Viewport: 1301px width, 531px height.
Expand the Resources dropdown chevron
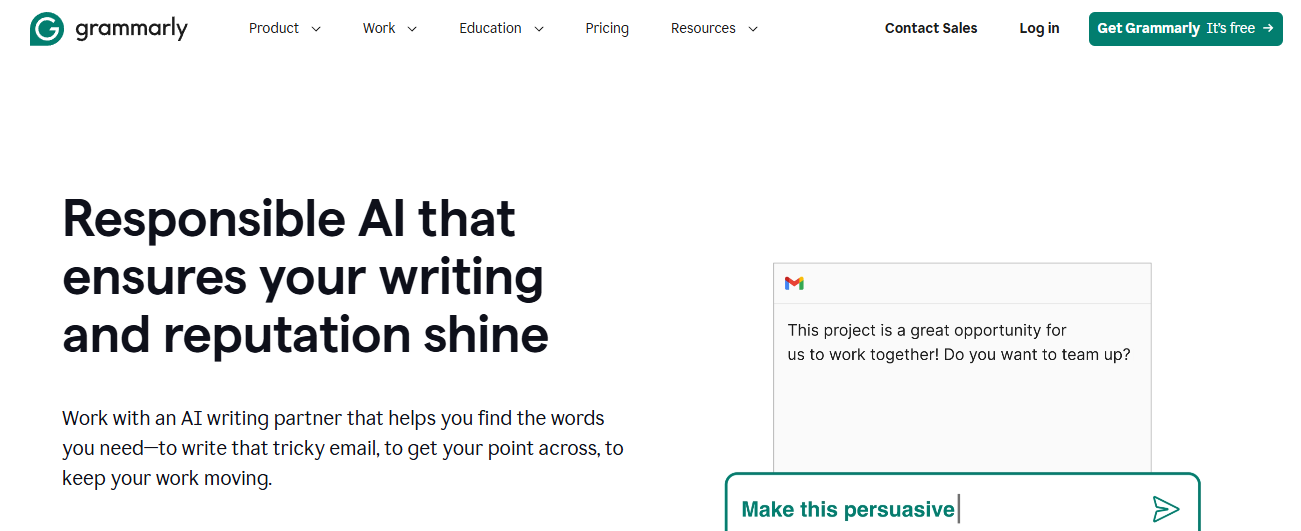(x=753, y=29)
